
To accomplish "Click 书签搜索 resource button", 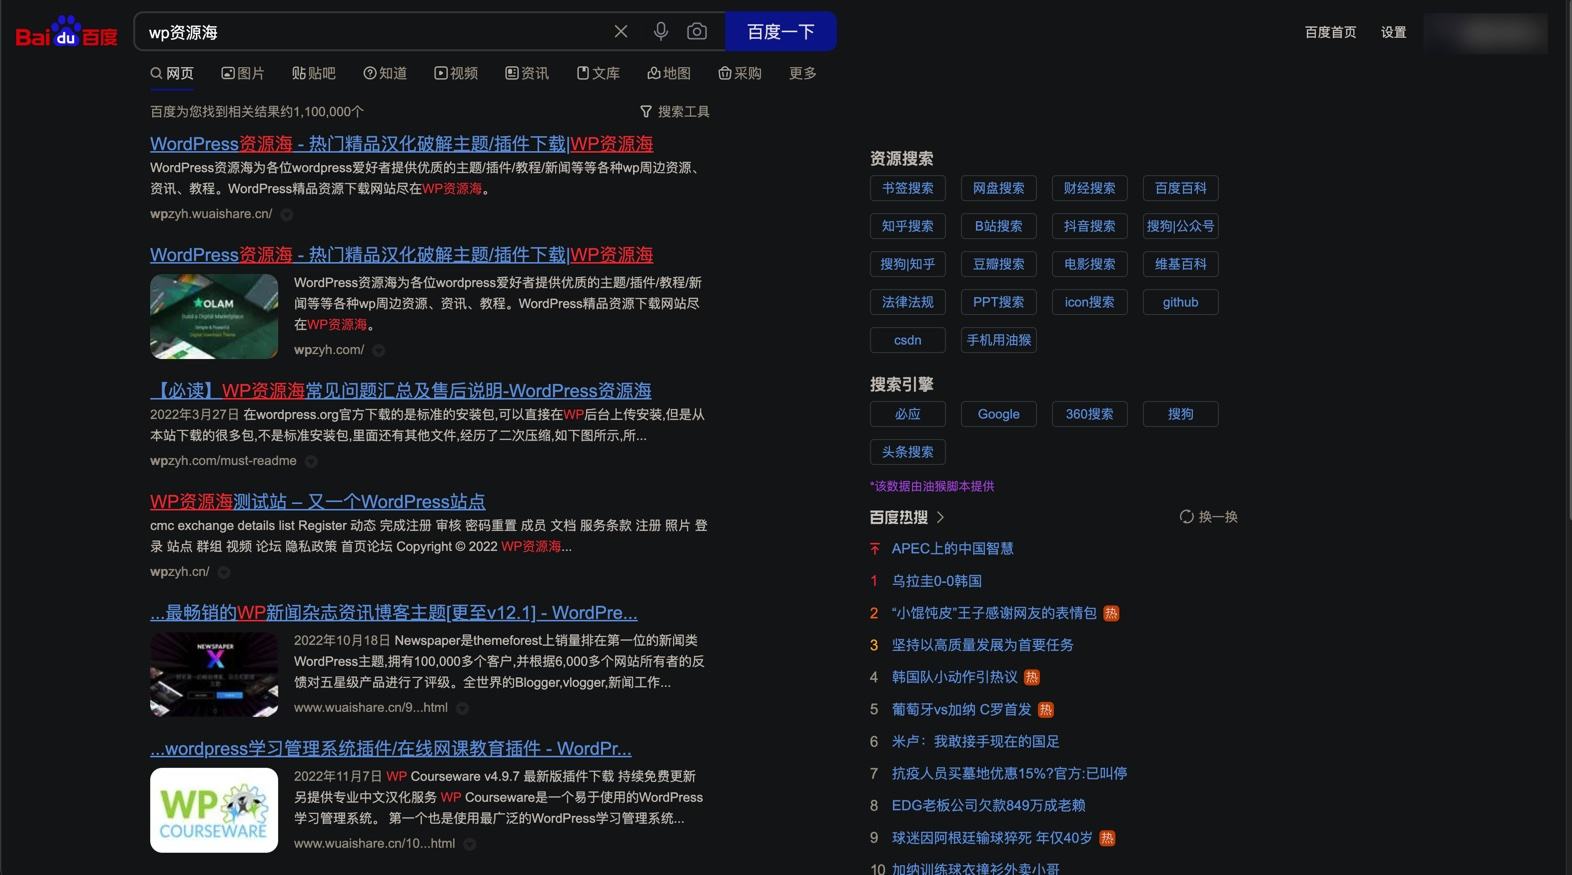I will pos(908,188).
